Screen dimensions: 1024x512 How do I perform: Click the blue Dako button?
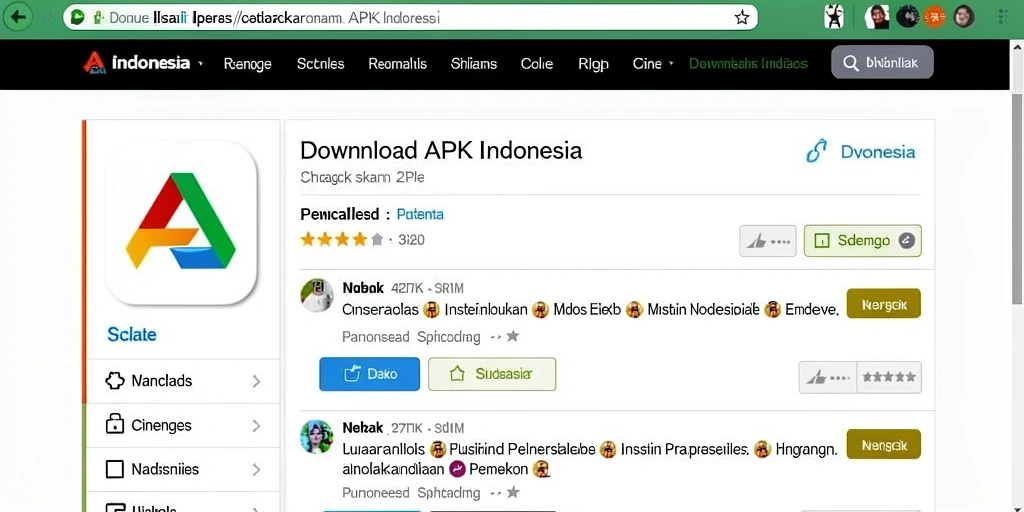[370, 374]
